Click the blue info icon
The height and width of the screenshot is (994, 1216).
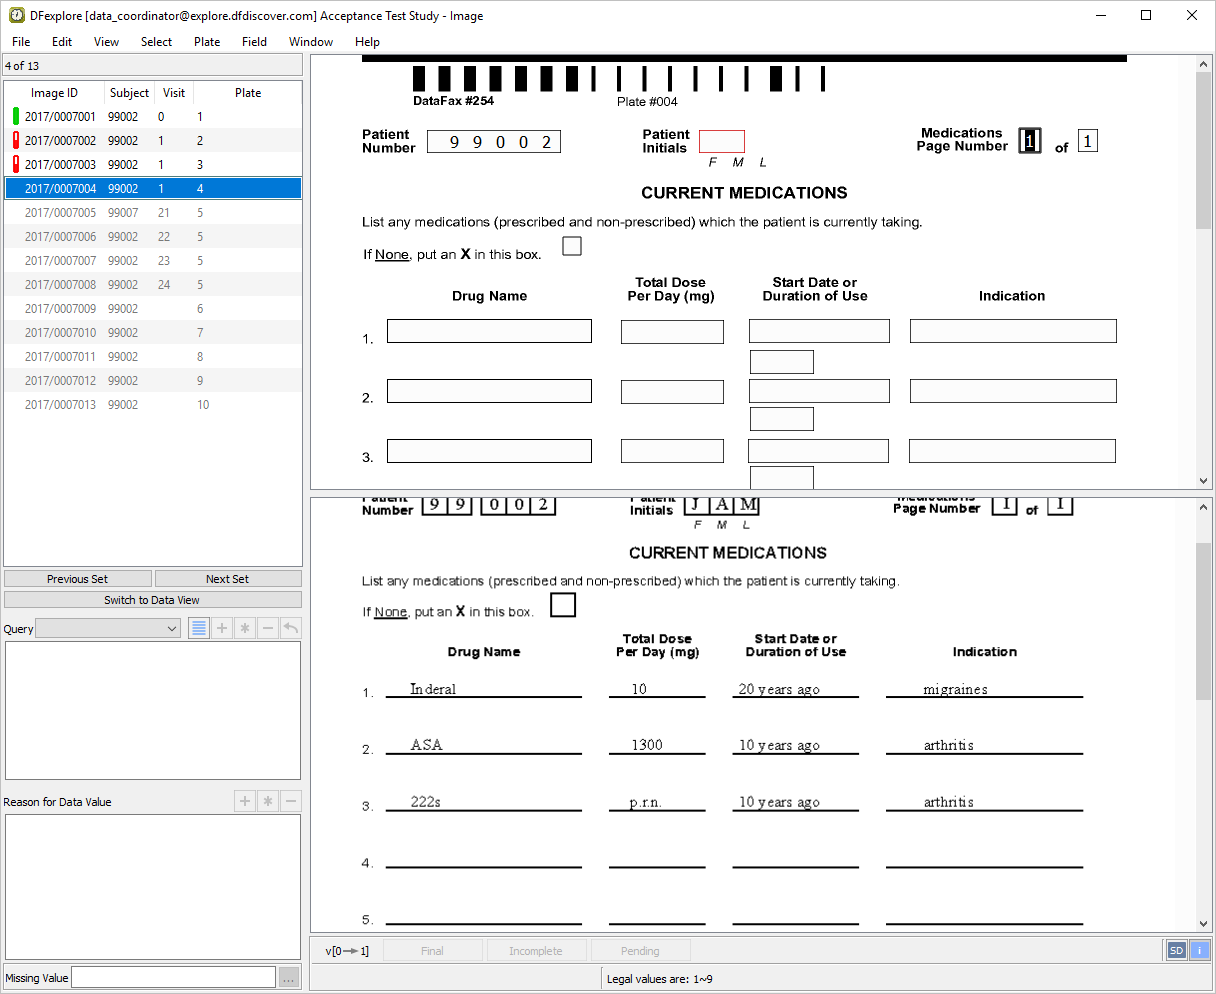point(1199,951)
